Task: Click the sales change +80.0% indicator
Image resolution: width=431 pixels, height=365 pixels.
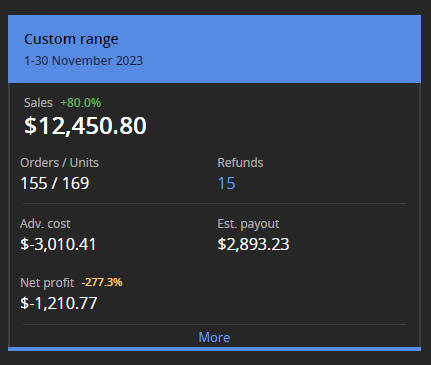Action: point(81,103)
